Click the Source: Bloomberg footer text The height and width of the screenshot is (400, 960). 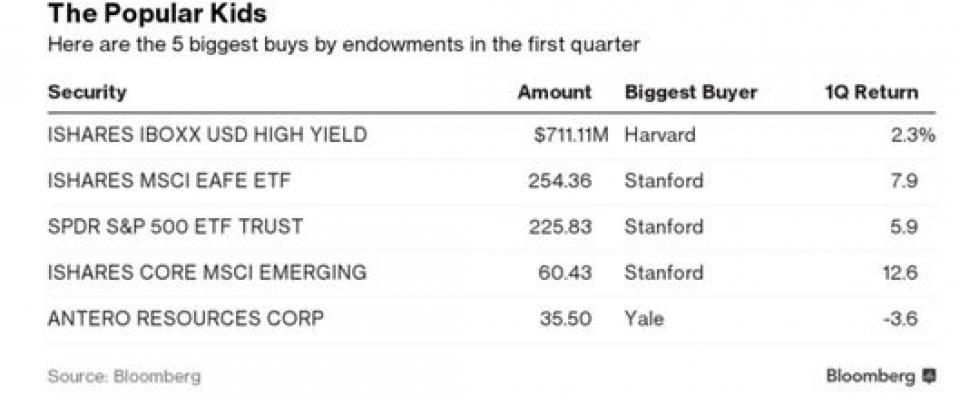[124, 376]
